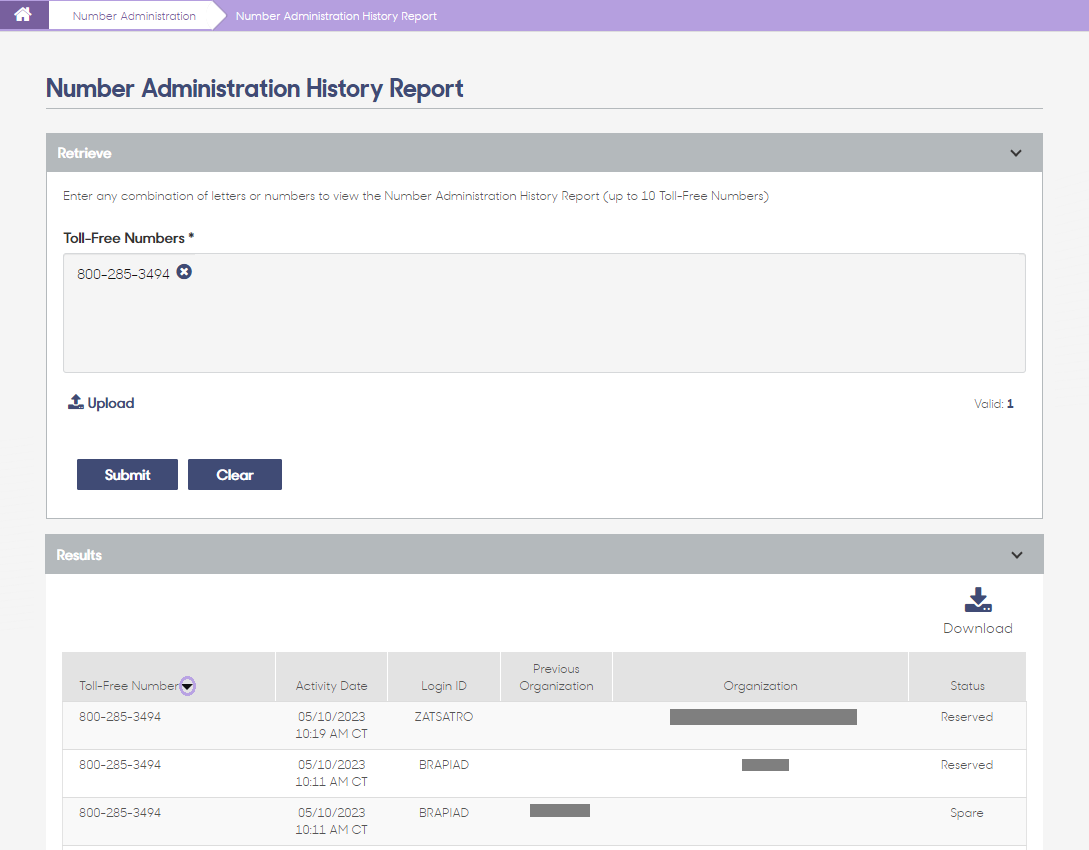
Task: Click the Results panel title
Action: click(79, 555)
